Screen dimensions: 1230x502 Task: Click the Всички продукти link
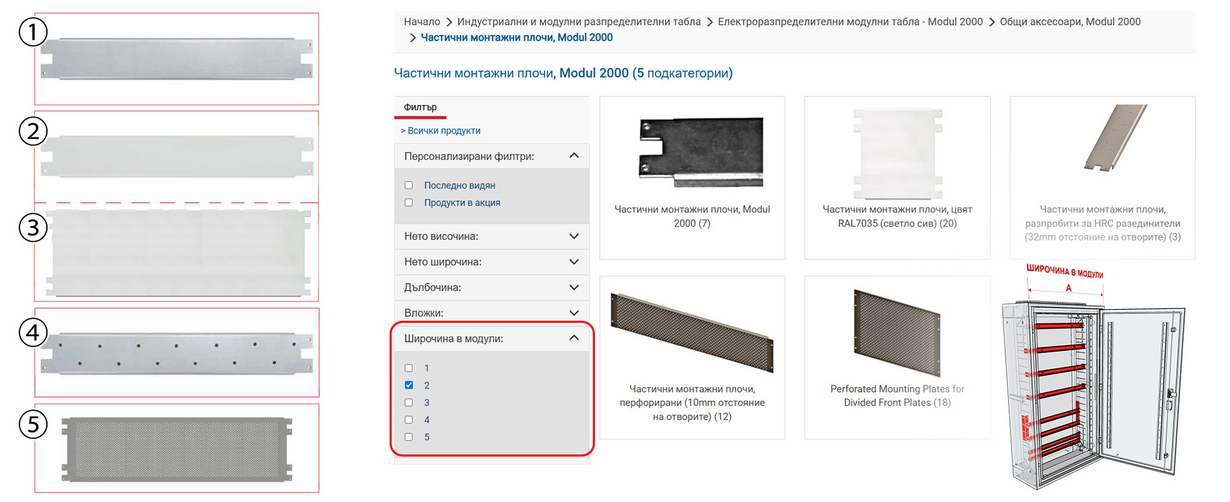coord(441,130)
